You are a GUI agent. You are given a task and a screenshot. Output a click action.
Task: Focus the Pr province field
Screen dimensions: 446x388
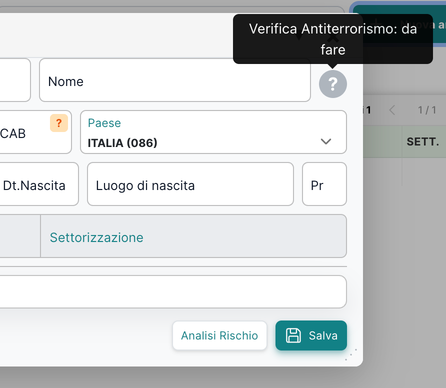tap(324, 184)
